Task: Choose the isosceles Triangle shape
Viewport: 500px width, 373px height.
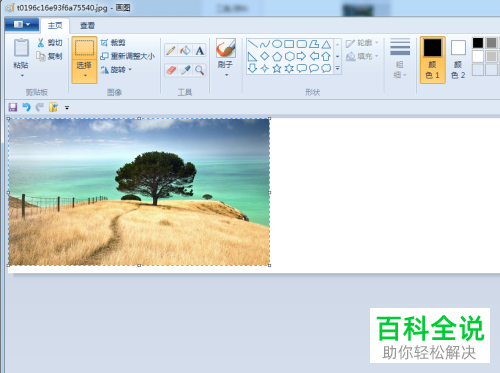Action: [x=326, y=44]
